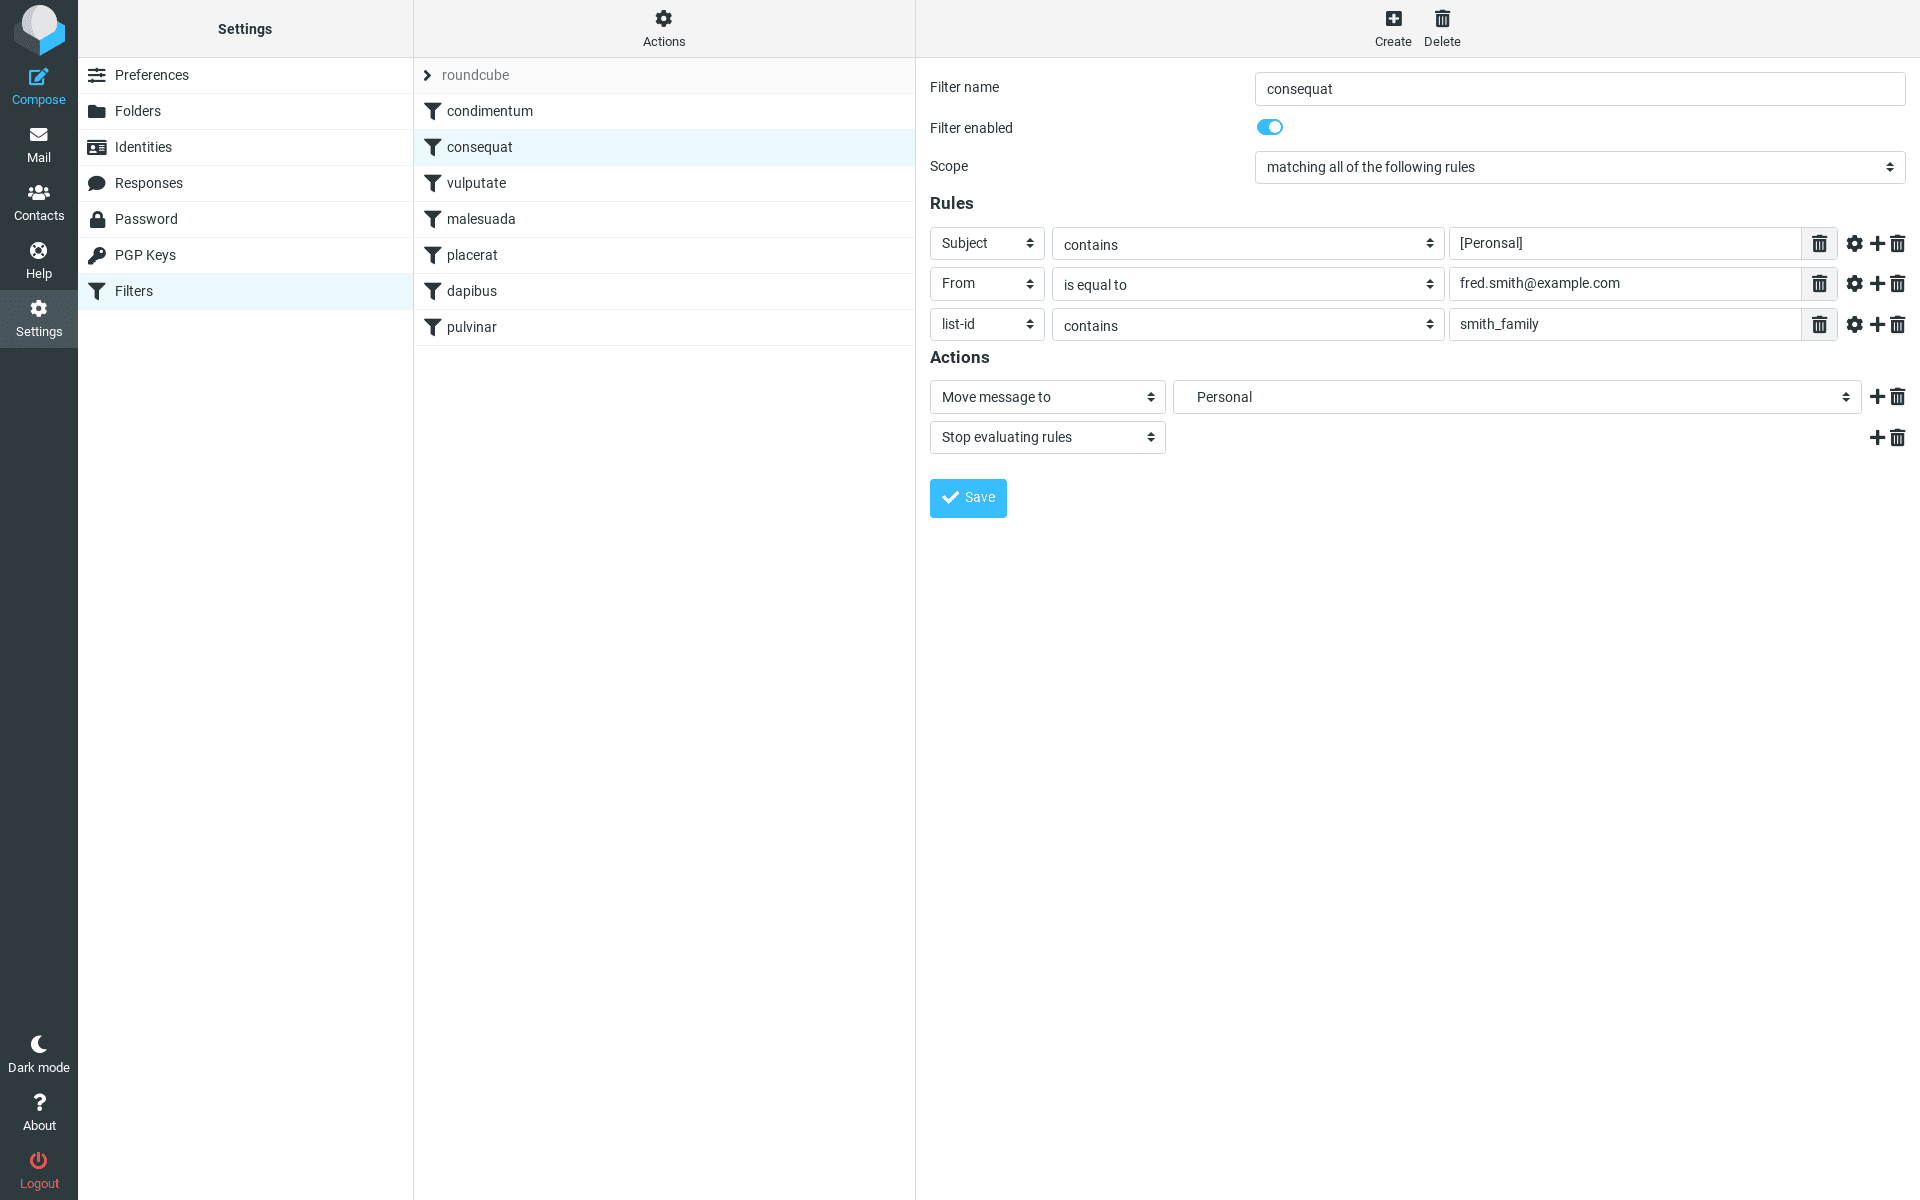This screenshot has width=1920, height=1200.
Task: Open the Scope matching rules dropdown
Action: (1579, 166)
